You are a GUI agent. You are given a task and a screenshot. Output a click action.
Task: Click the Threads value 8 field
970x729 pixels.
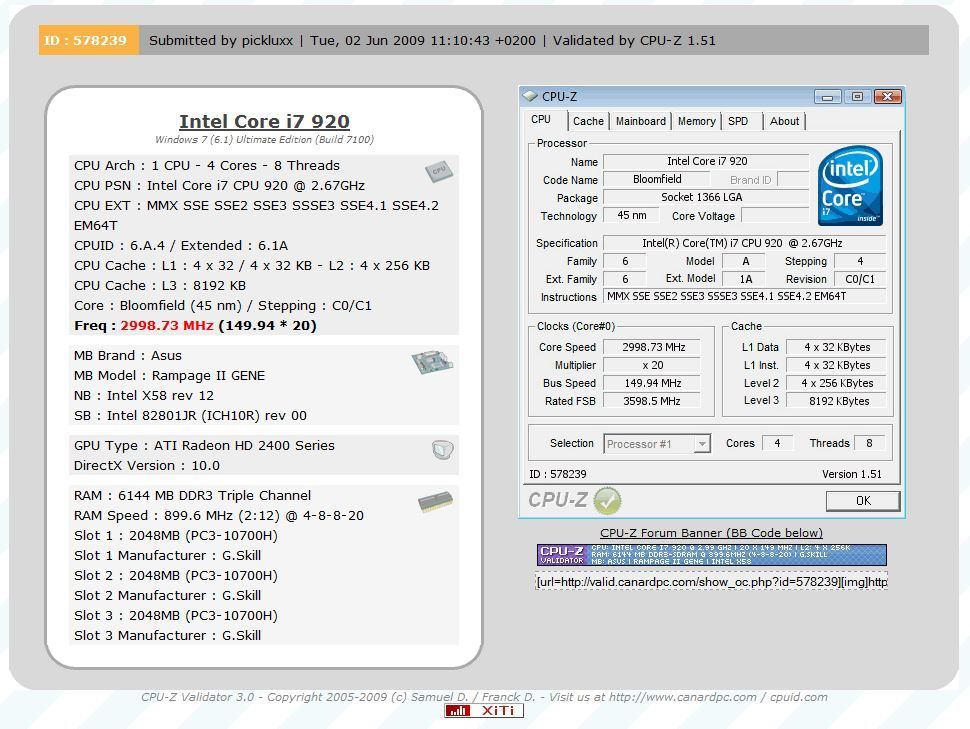(x=869, y=443)
